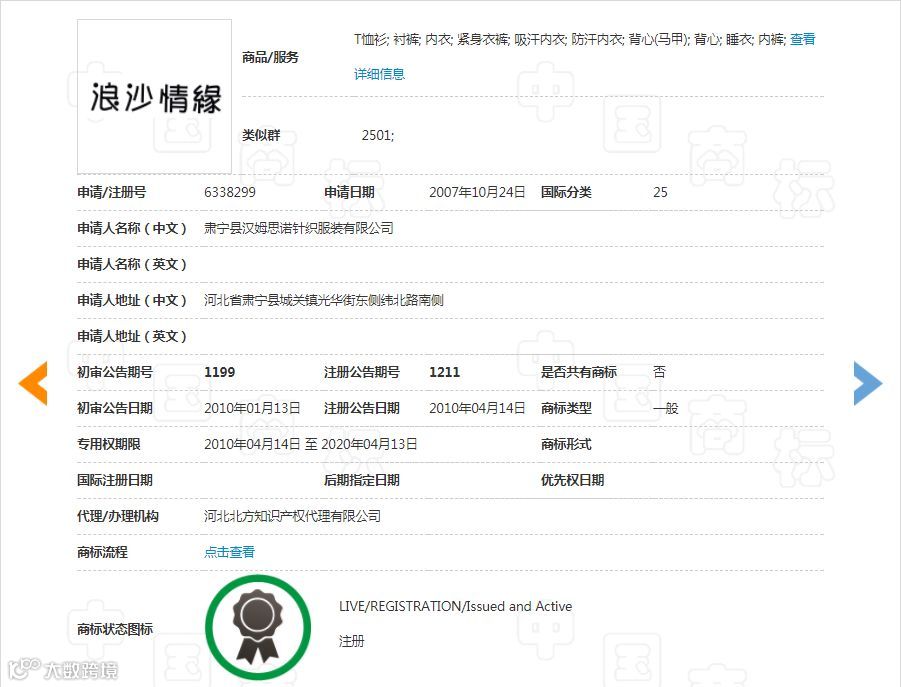This screenshot has height=687, width=901.
Task: Select registration number 6338299
Action: click(230, 192)
